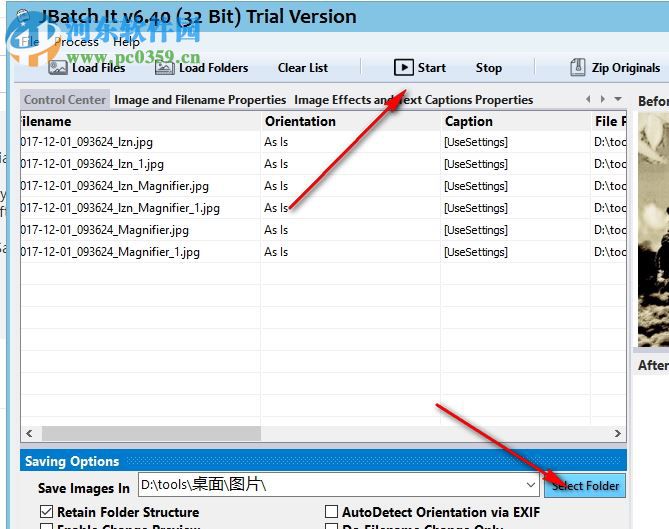Select file 017-12-01_093624_lzn_Magnifier.jpg
The image size is (669, 529).
[x=115, y=186]
